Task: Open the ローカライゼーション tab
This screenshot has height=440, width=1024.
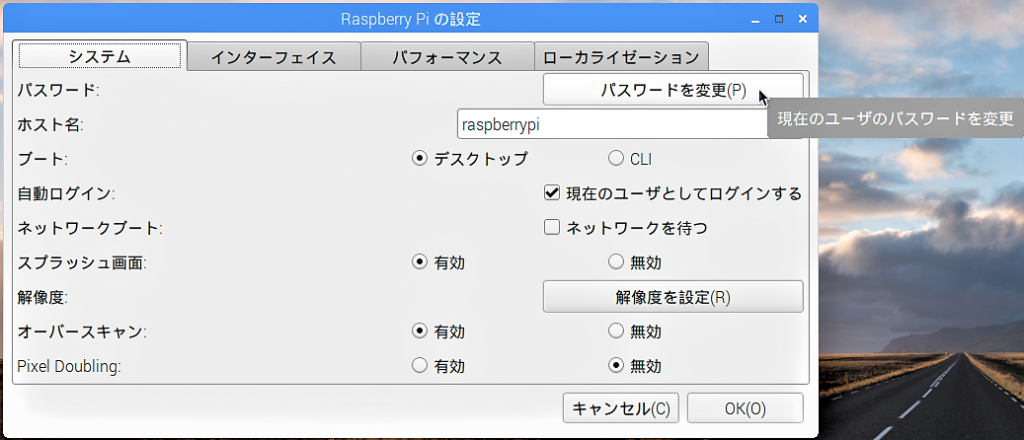Action: click(x=621, y=57)
